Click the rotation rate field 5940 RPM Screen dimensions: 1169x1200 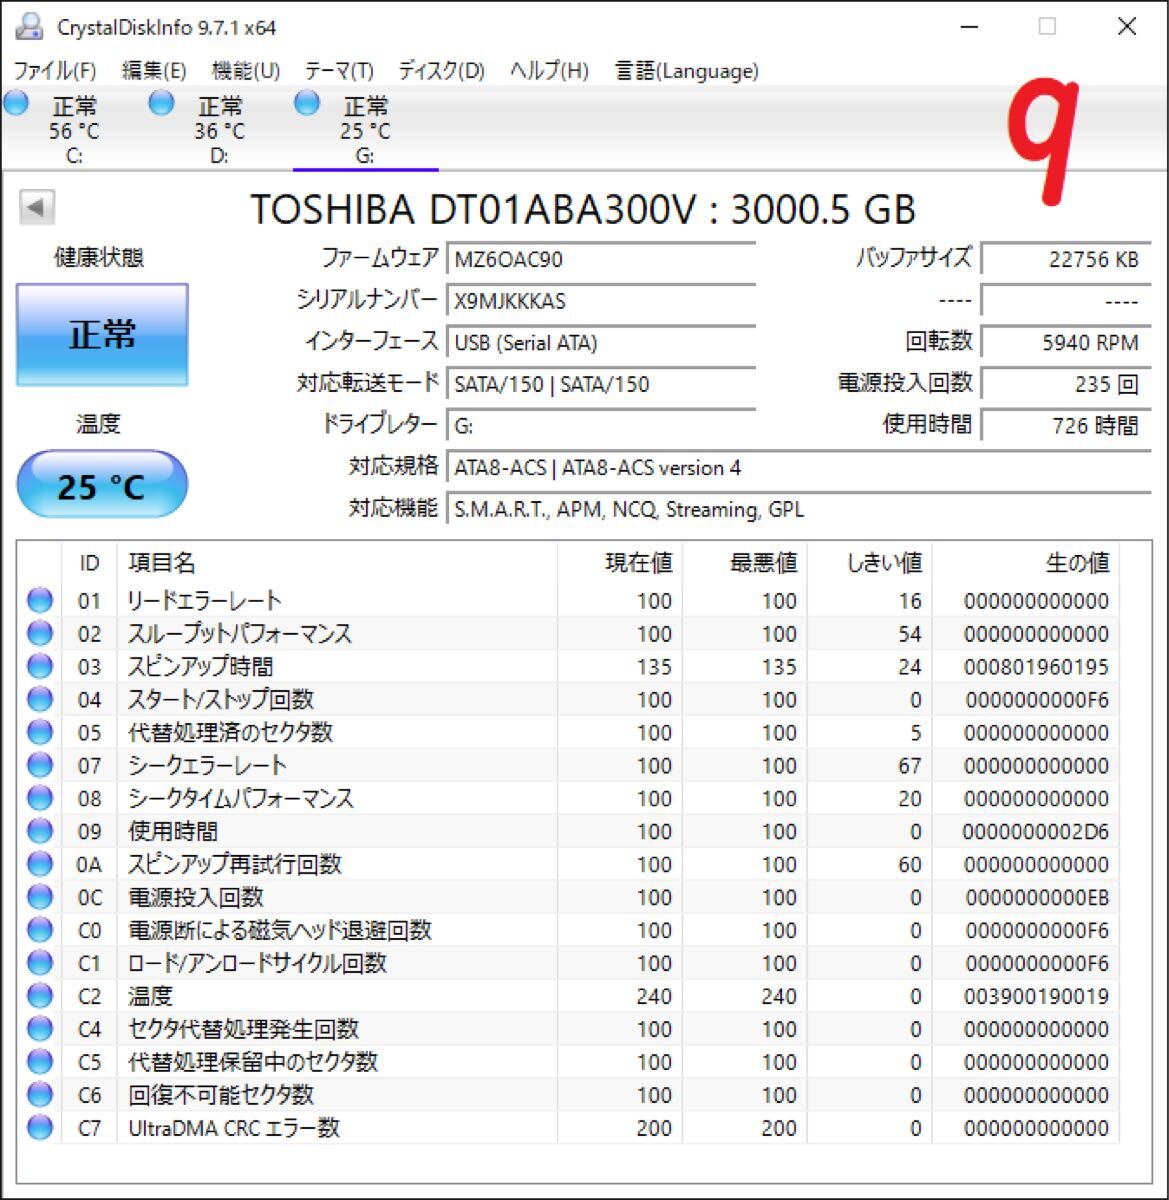[x=1066, y=343]
